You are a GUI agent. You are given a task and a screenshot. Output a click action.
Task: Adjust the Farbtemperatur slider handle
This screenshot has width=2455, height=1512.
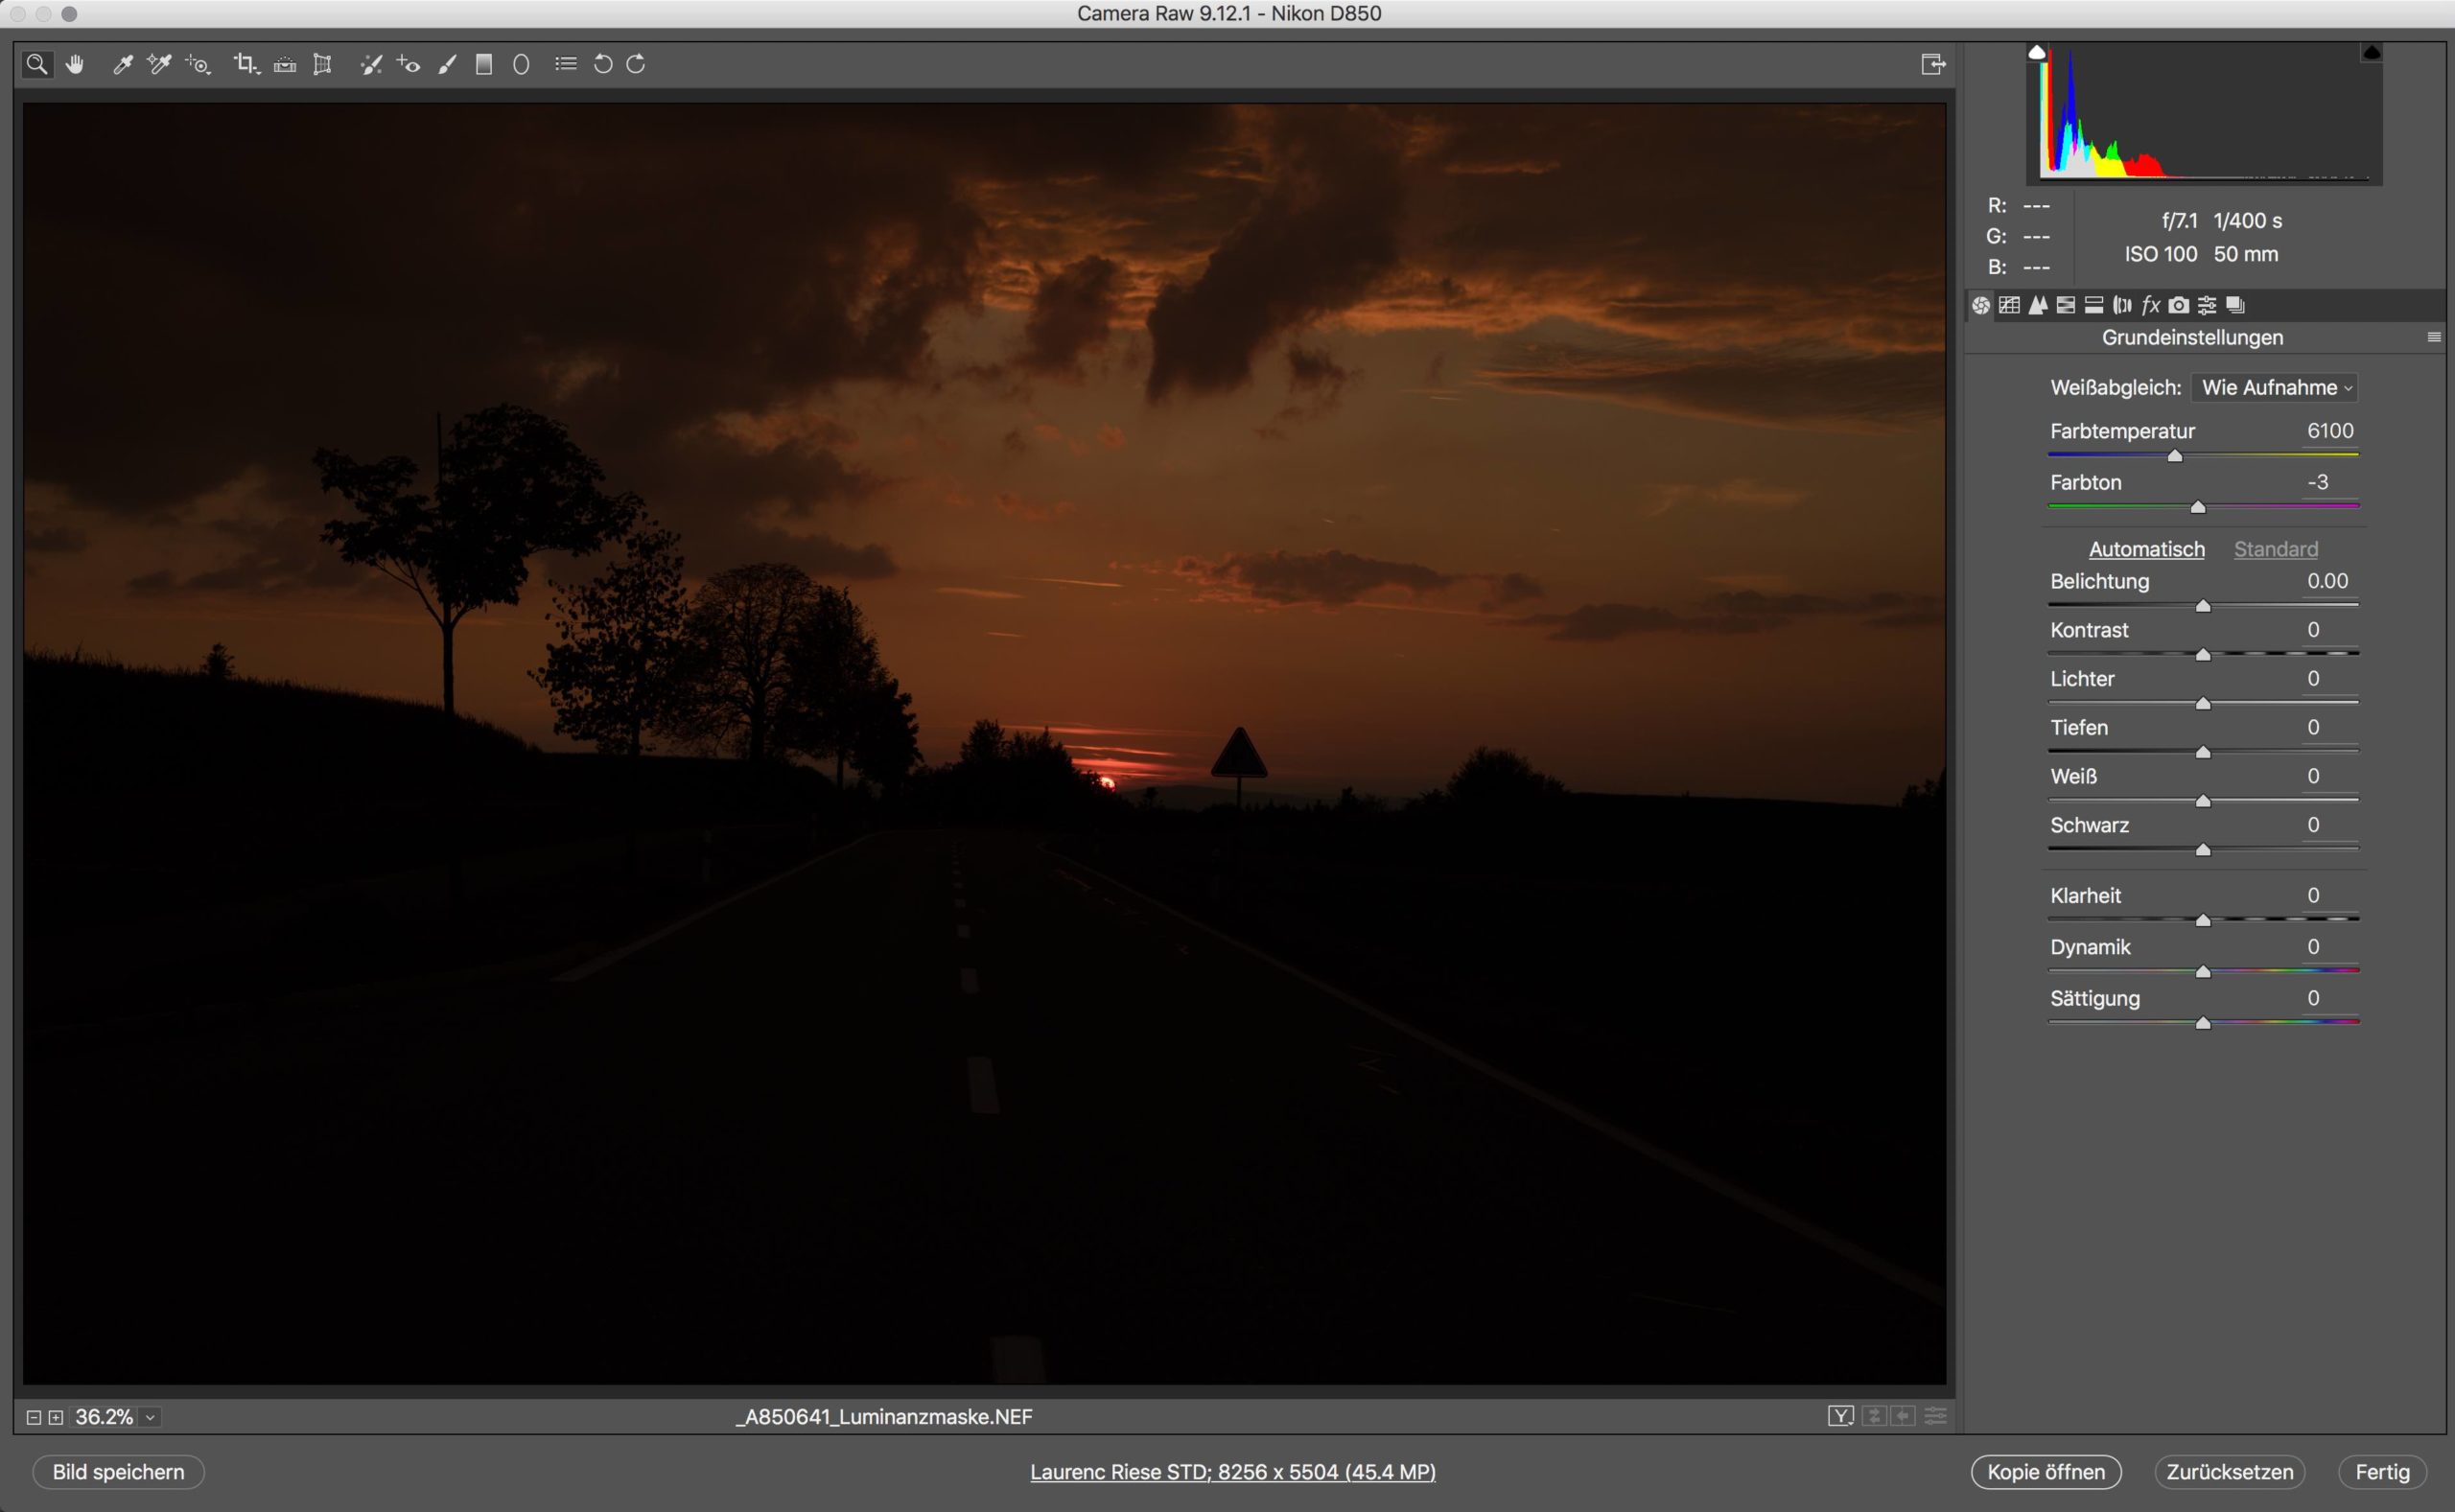(x=2175, y=456)
